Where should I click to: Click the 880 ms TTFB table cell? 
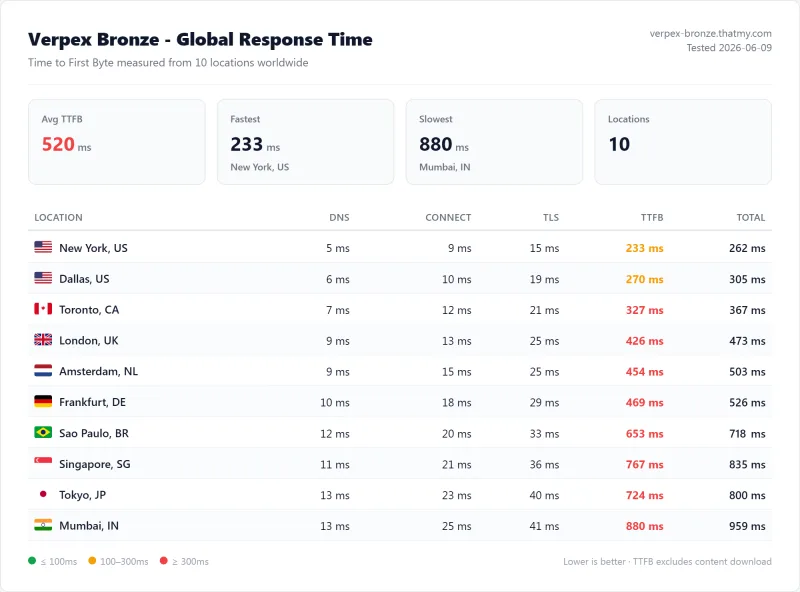(x=644, y=526)
